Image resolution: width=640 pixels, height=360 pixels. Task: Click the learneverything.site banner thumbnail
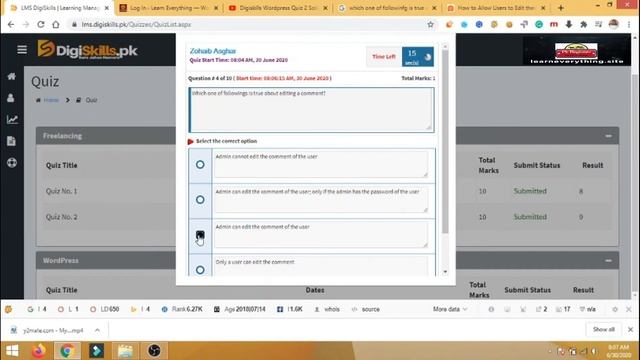point(576,51)
